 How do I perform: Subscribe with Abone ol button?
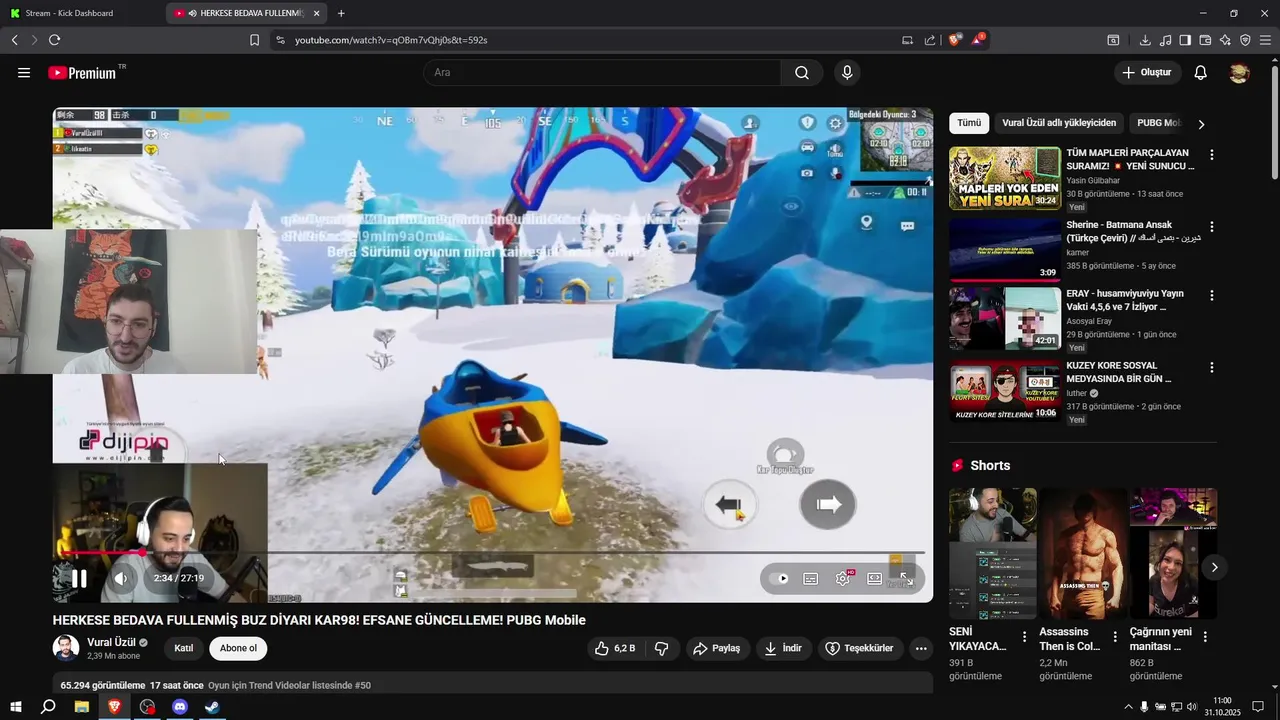(x=238, y=648)
